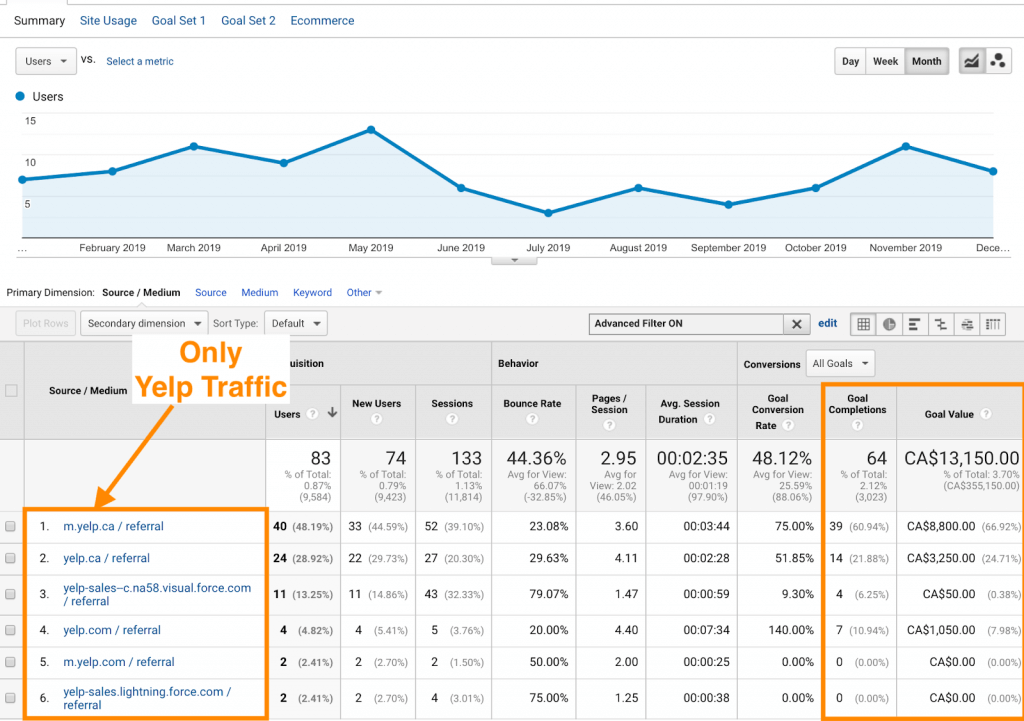Select the pivot table view icon
The height and width of the screenshot is (721, 1024).
993,324
